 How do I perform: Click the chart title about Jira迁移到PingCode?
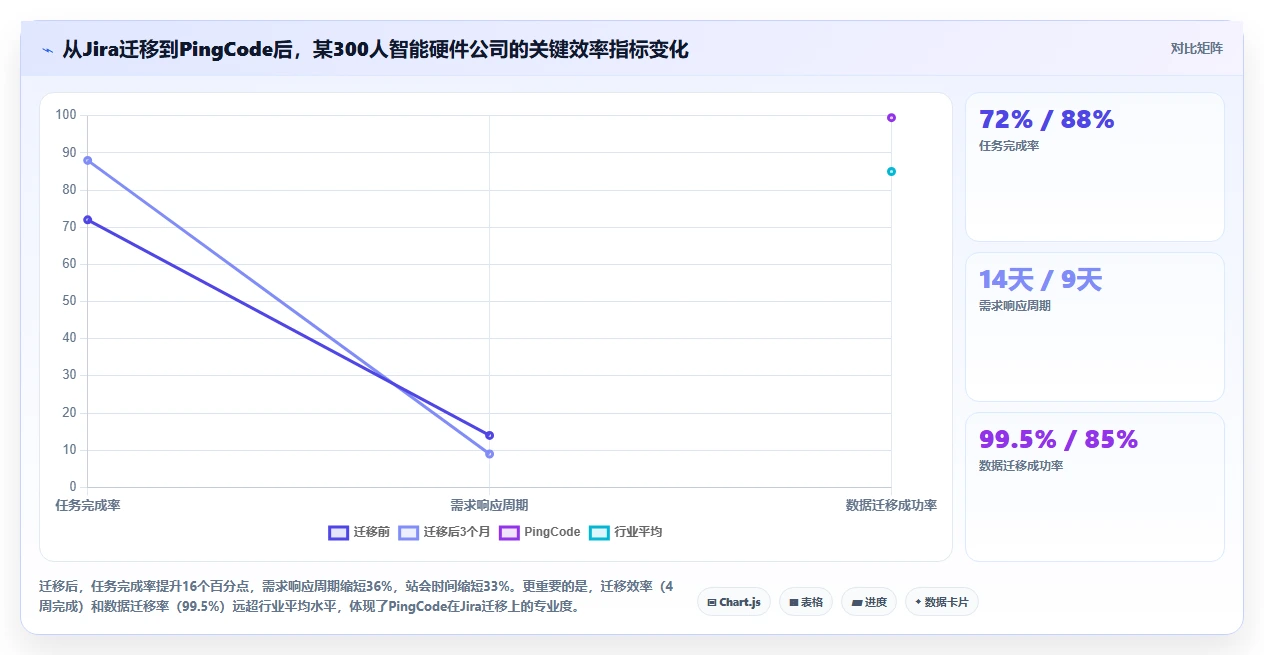coord(375,50)
